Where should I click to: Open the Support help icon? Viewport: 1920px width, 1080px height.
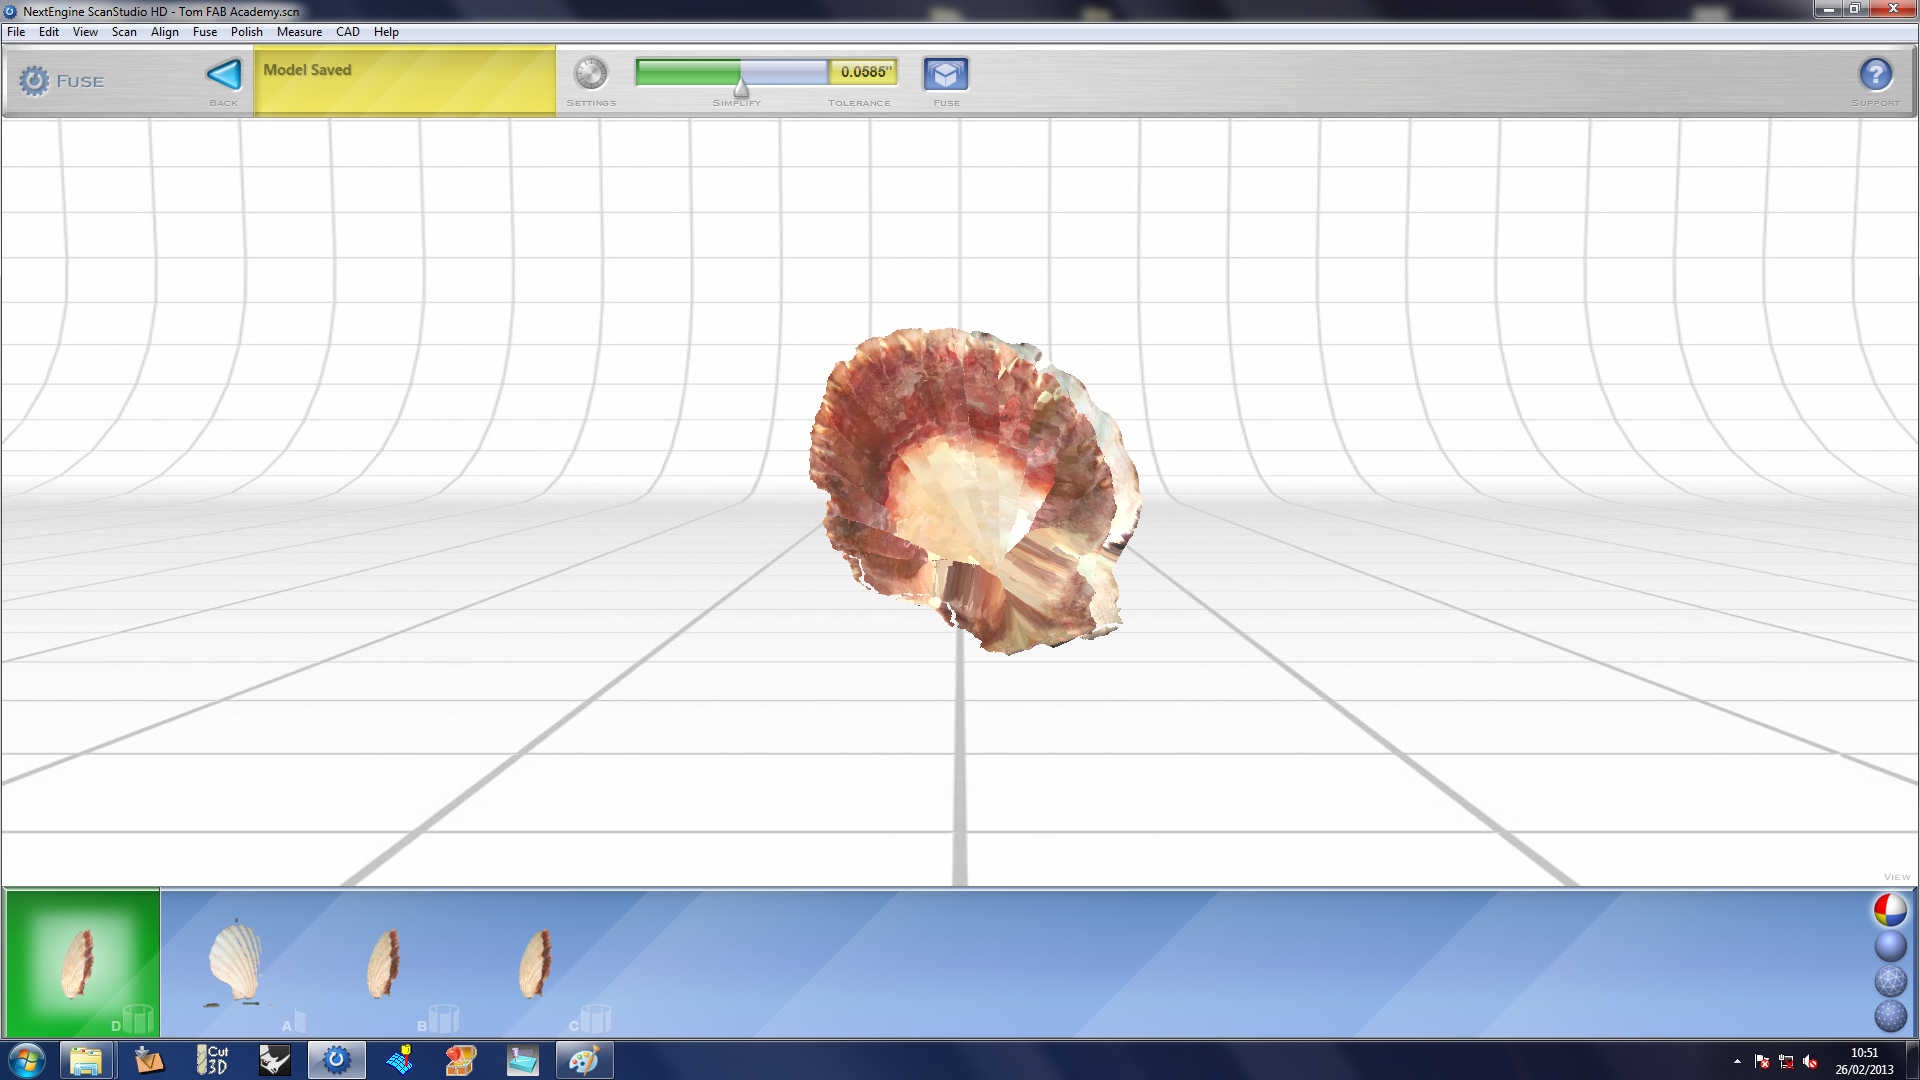[1875, 74]
